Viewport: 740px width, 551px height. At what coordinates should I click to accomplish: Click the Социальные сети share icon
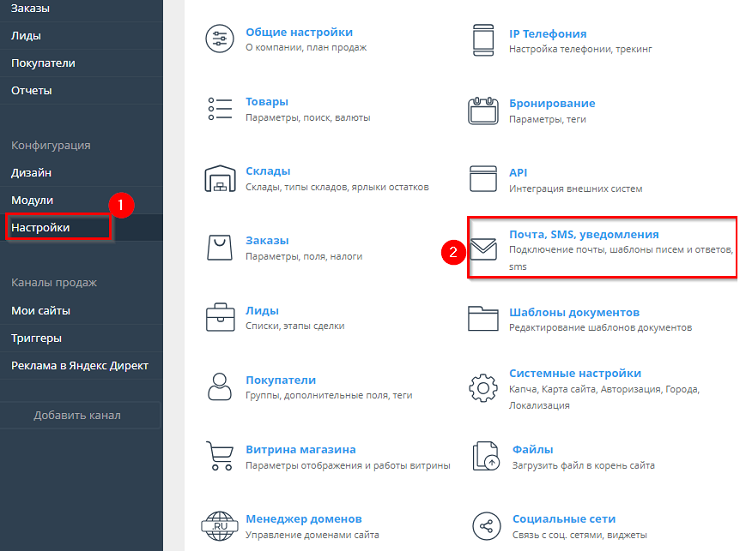pos(483,526)
